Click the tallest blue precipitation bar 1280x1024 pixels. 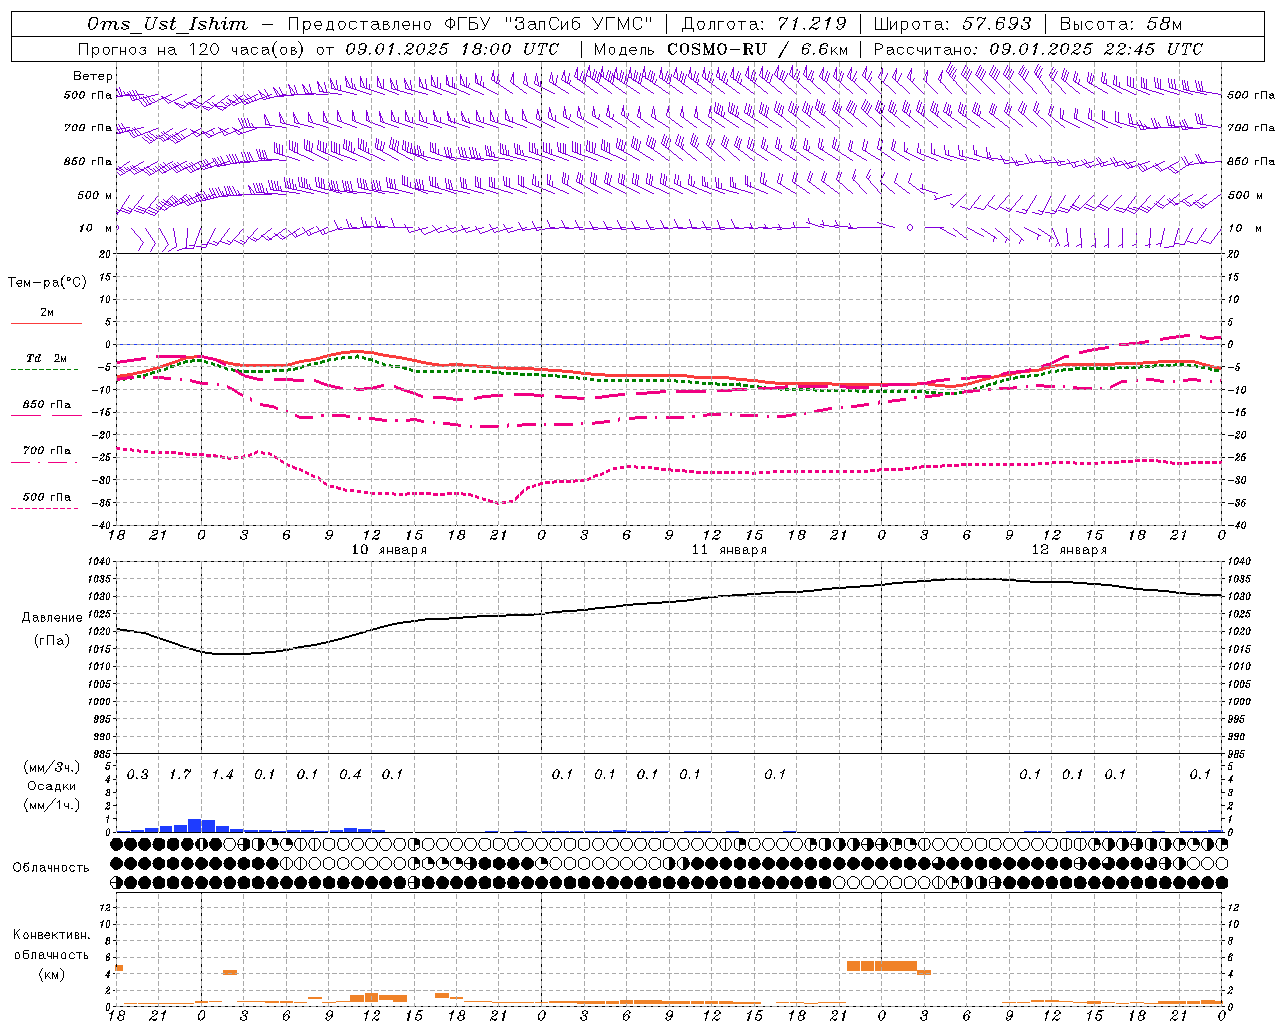[195, 825]
